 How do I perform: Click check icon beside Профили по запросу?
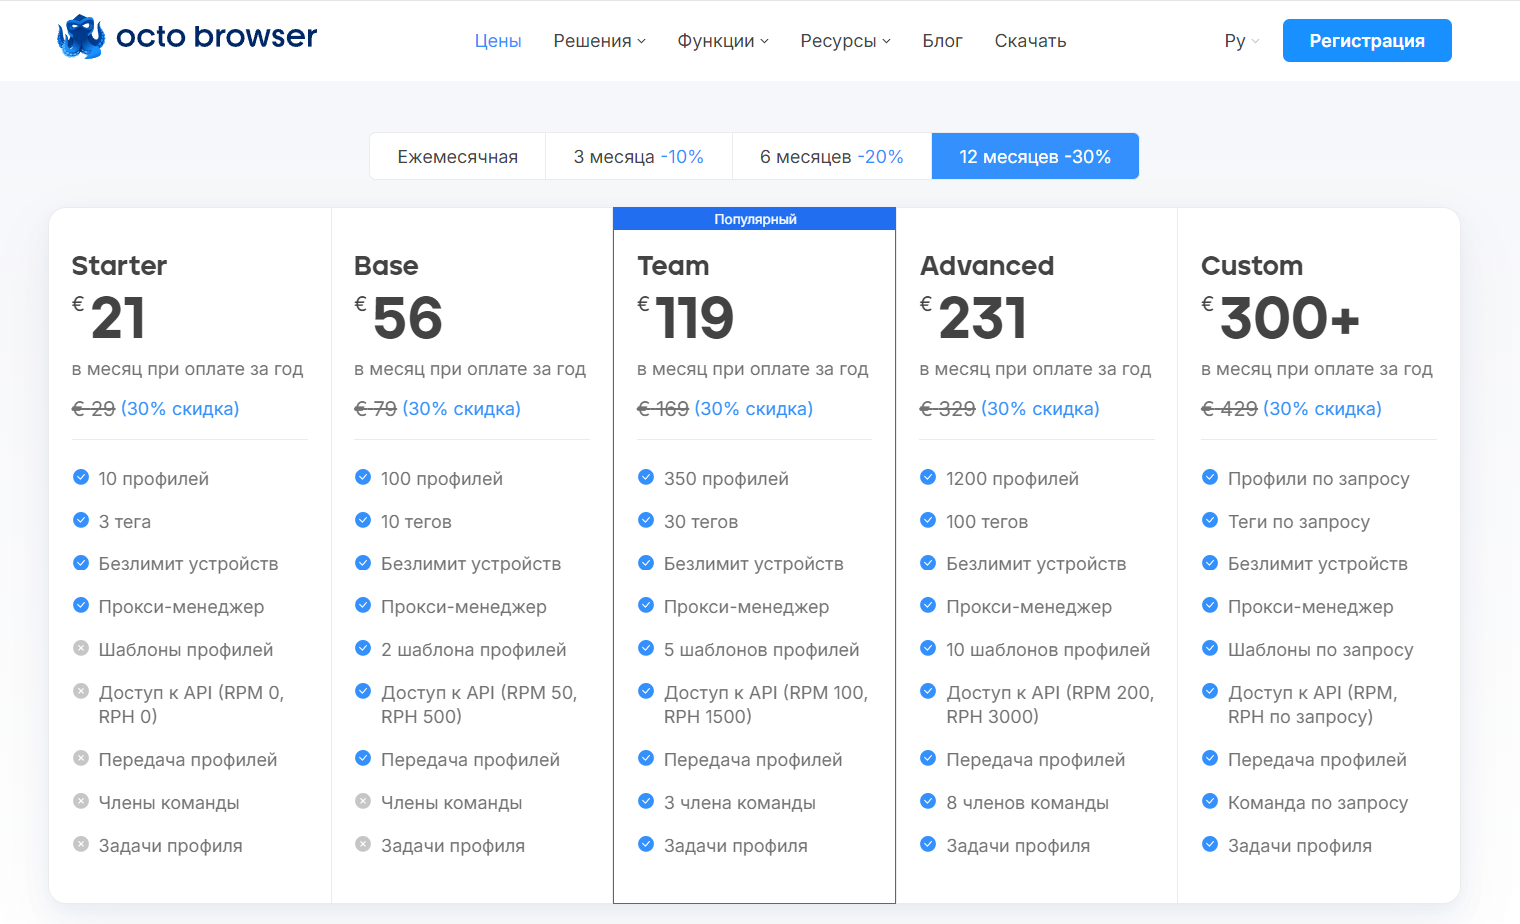tap(1210, 477)
